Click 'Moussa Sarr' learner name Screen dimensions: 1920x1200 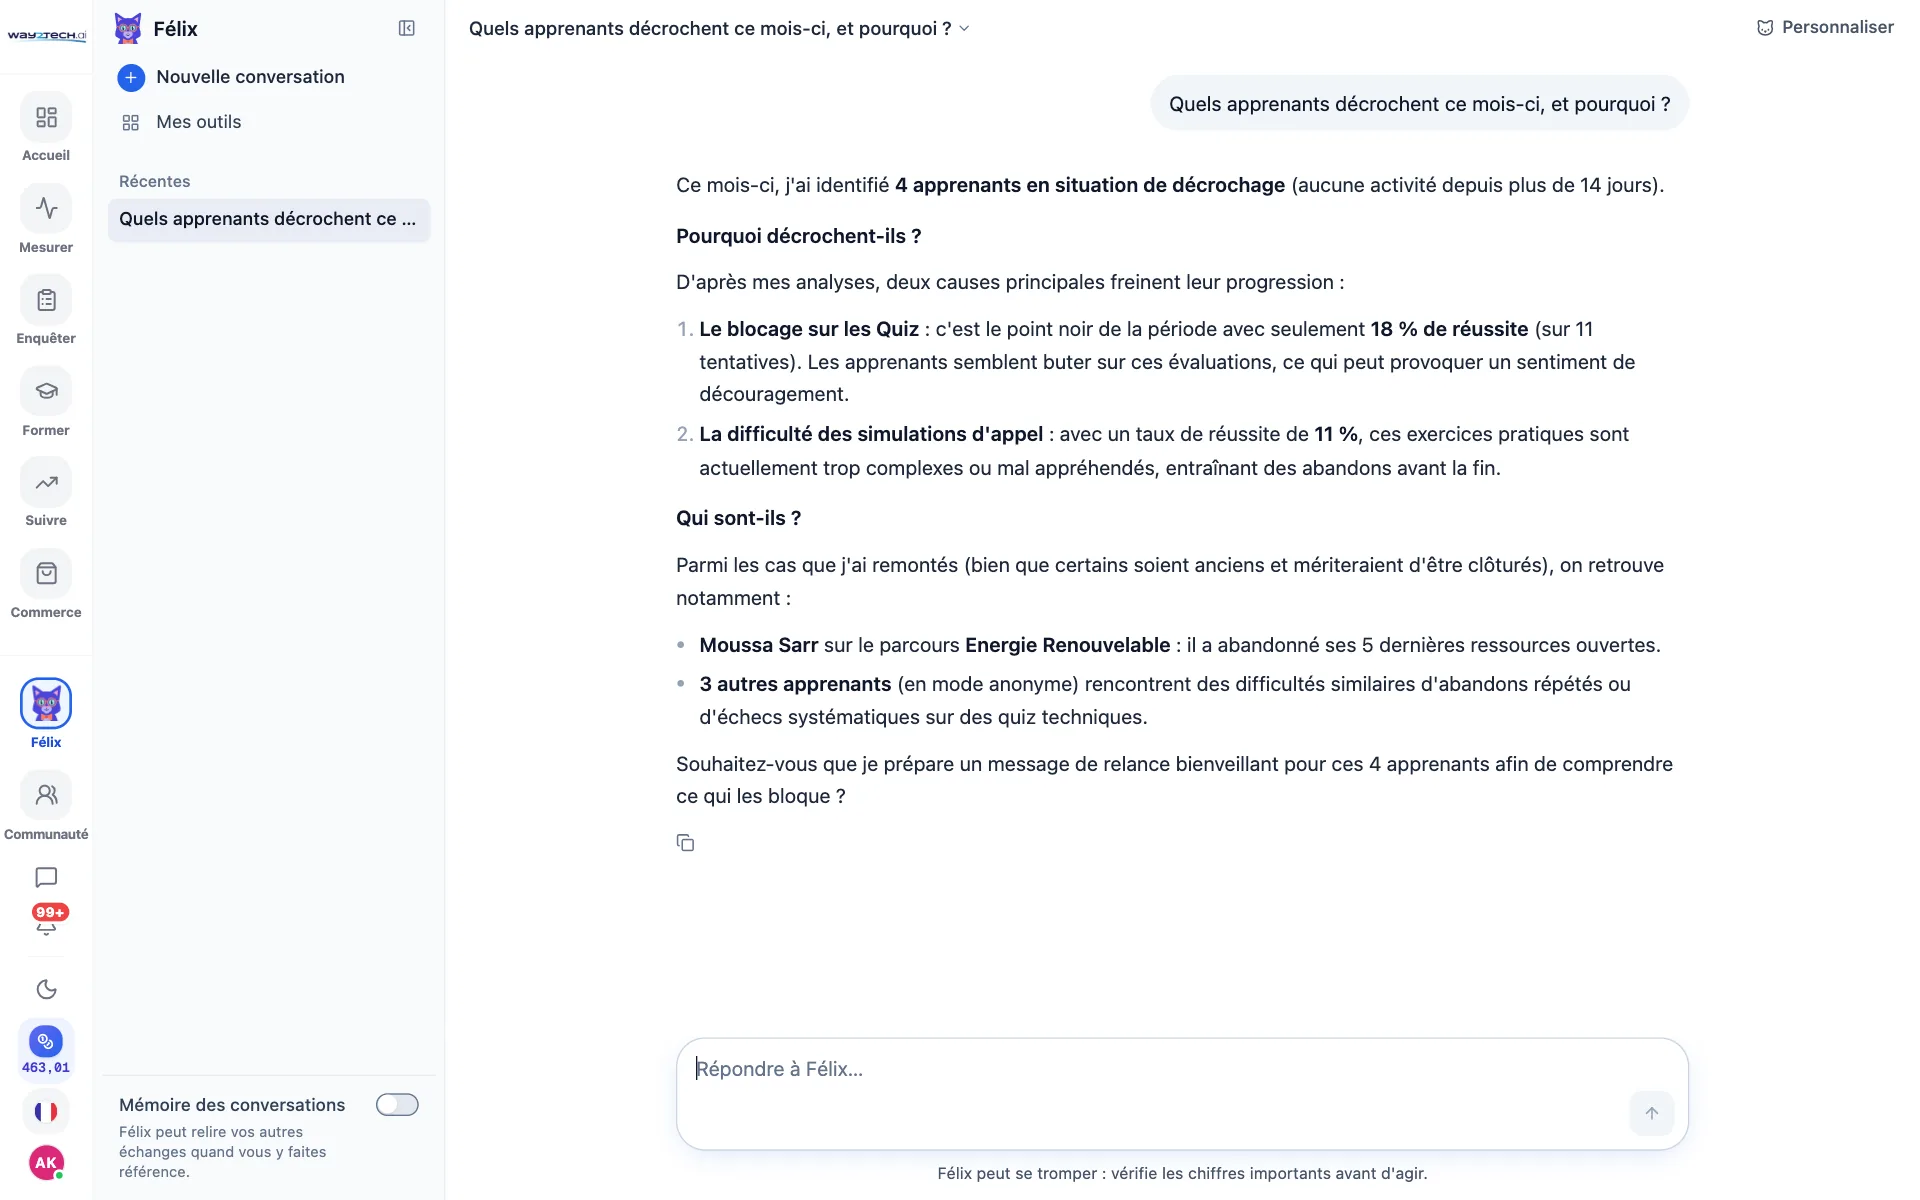759,645
